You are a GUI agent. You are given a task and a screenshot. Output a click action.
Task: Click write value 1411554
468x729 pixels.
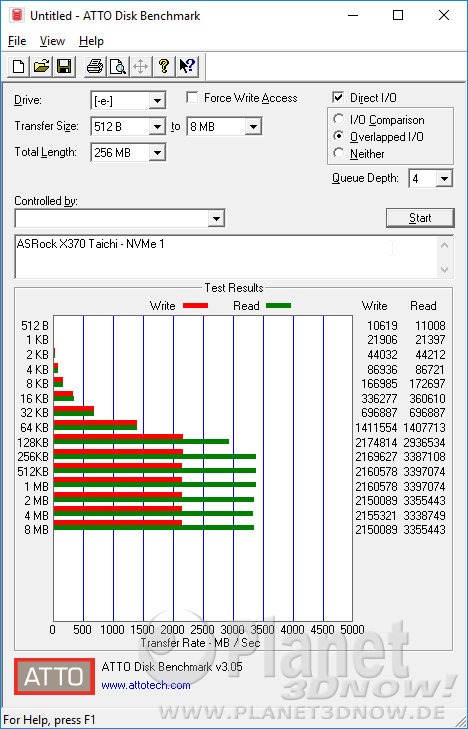[x=376, y=427]
